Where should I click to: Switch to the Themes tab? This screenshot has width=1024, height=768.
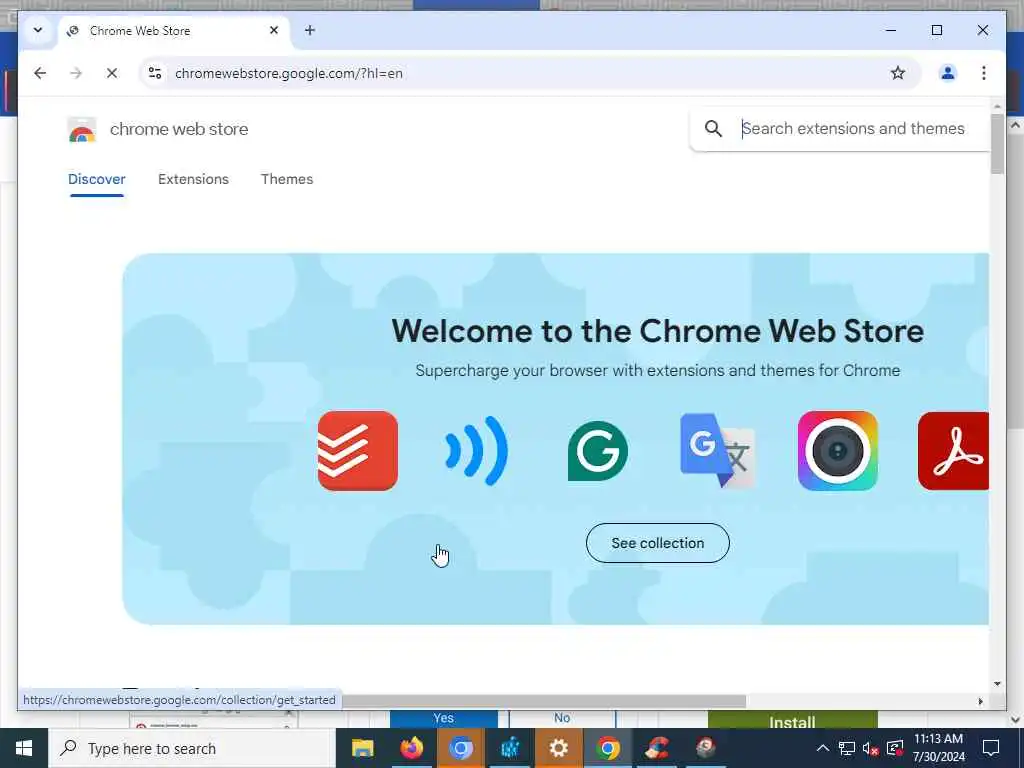click(287, 179)
